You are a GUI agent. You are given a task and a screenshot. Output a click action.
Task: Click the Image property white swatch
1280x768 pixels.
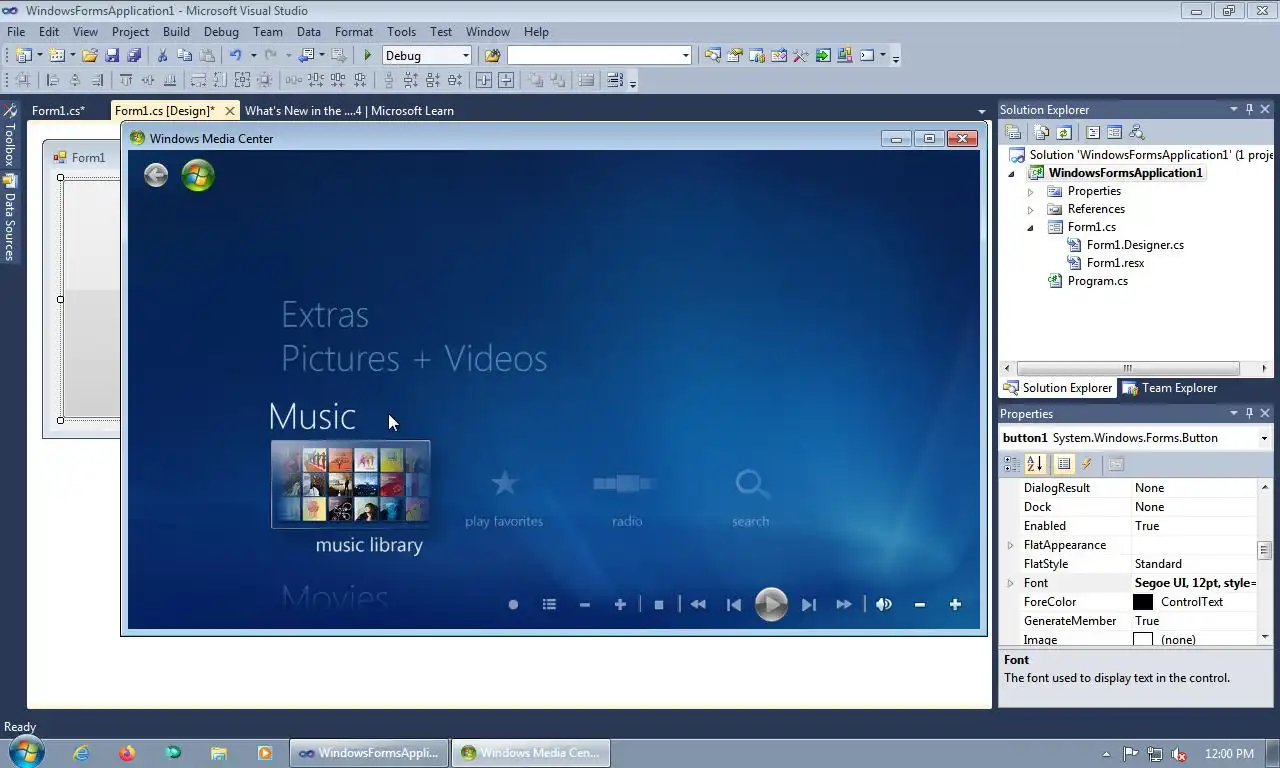[1143, 640]
